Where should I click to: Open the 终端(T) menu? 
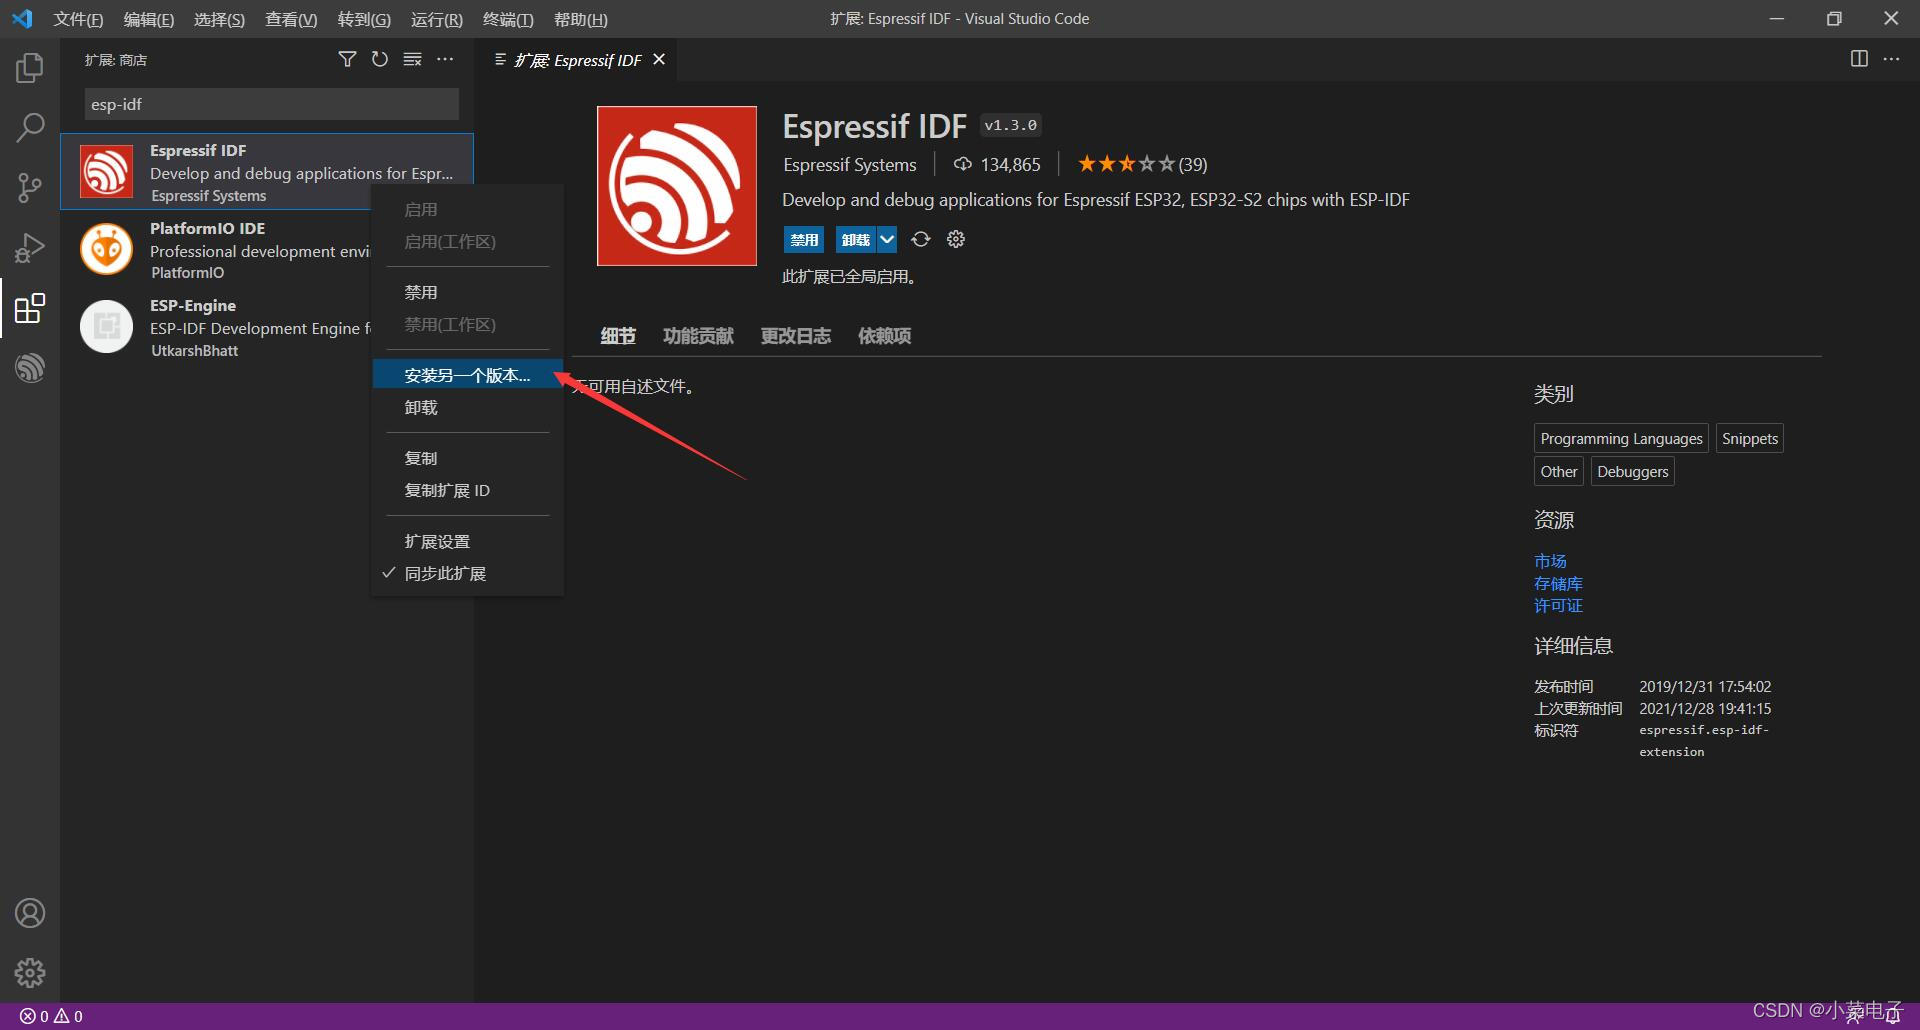tap(508, 19)
